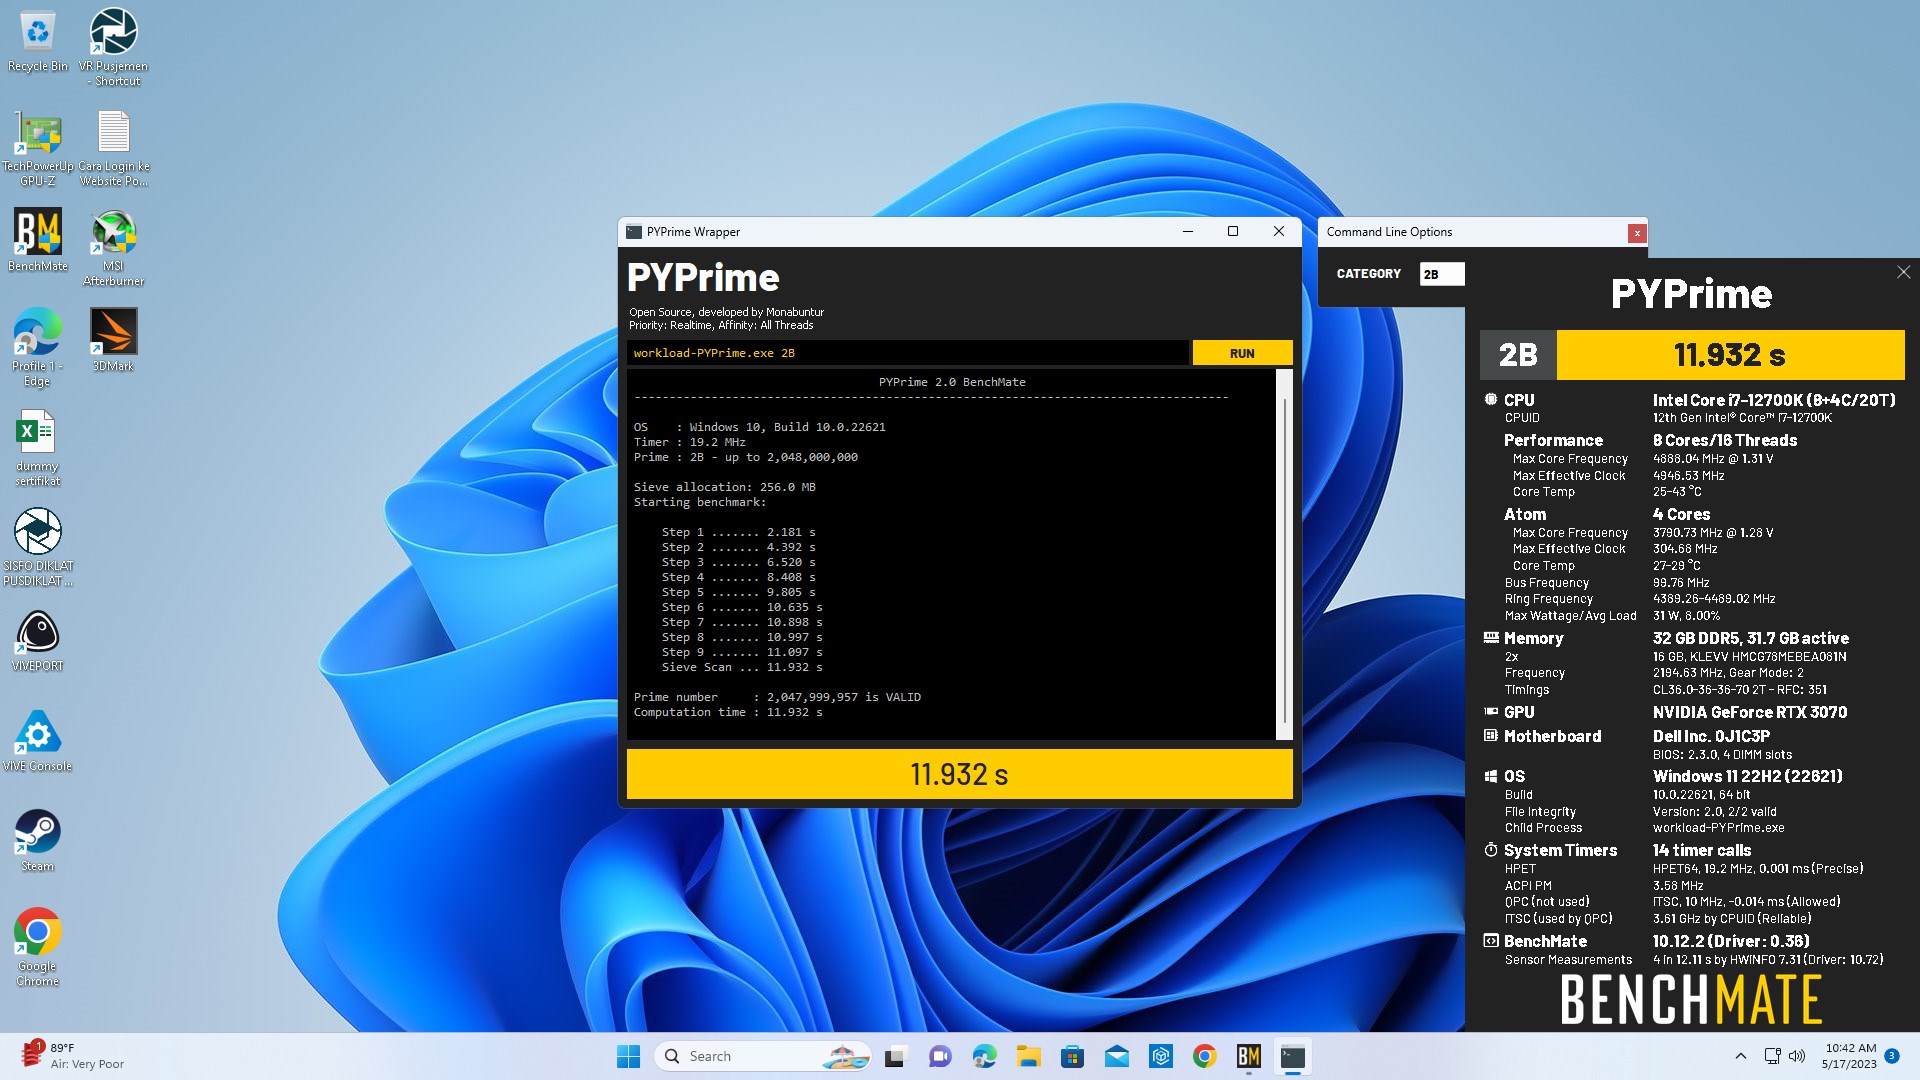Open network status in system tray
This screenshot has height=1080, width=1920.
pos(1772,1056)
